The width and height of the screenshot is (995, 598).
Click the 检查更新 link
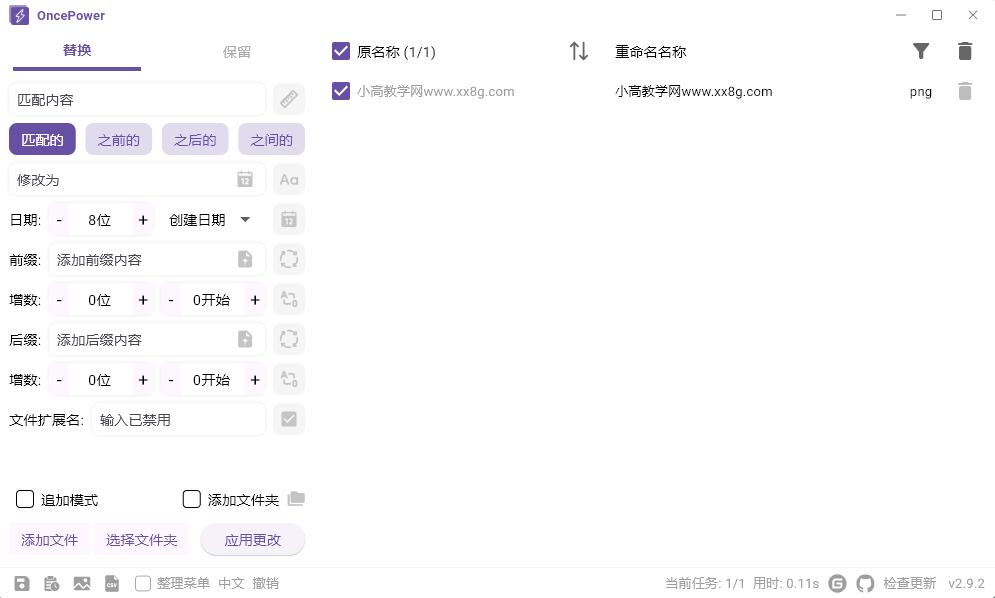[x=909, y=583]
